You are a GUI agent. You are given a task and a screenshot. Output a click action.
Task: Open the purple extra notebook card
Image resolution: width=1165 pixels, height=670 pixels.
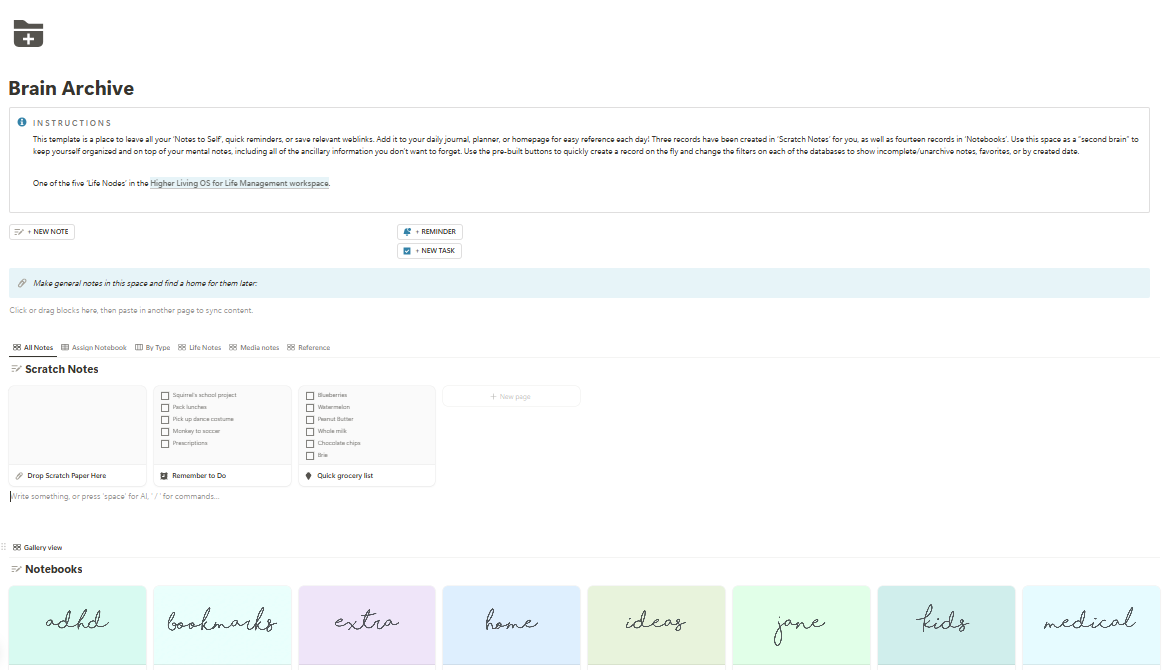coord(366,622)
